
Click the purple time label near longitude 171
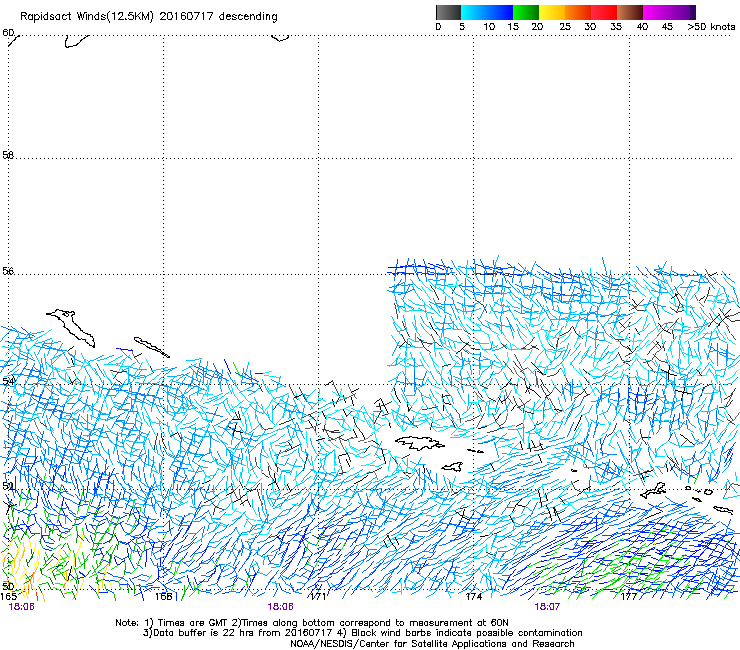[280, 607]
